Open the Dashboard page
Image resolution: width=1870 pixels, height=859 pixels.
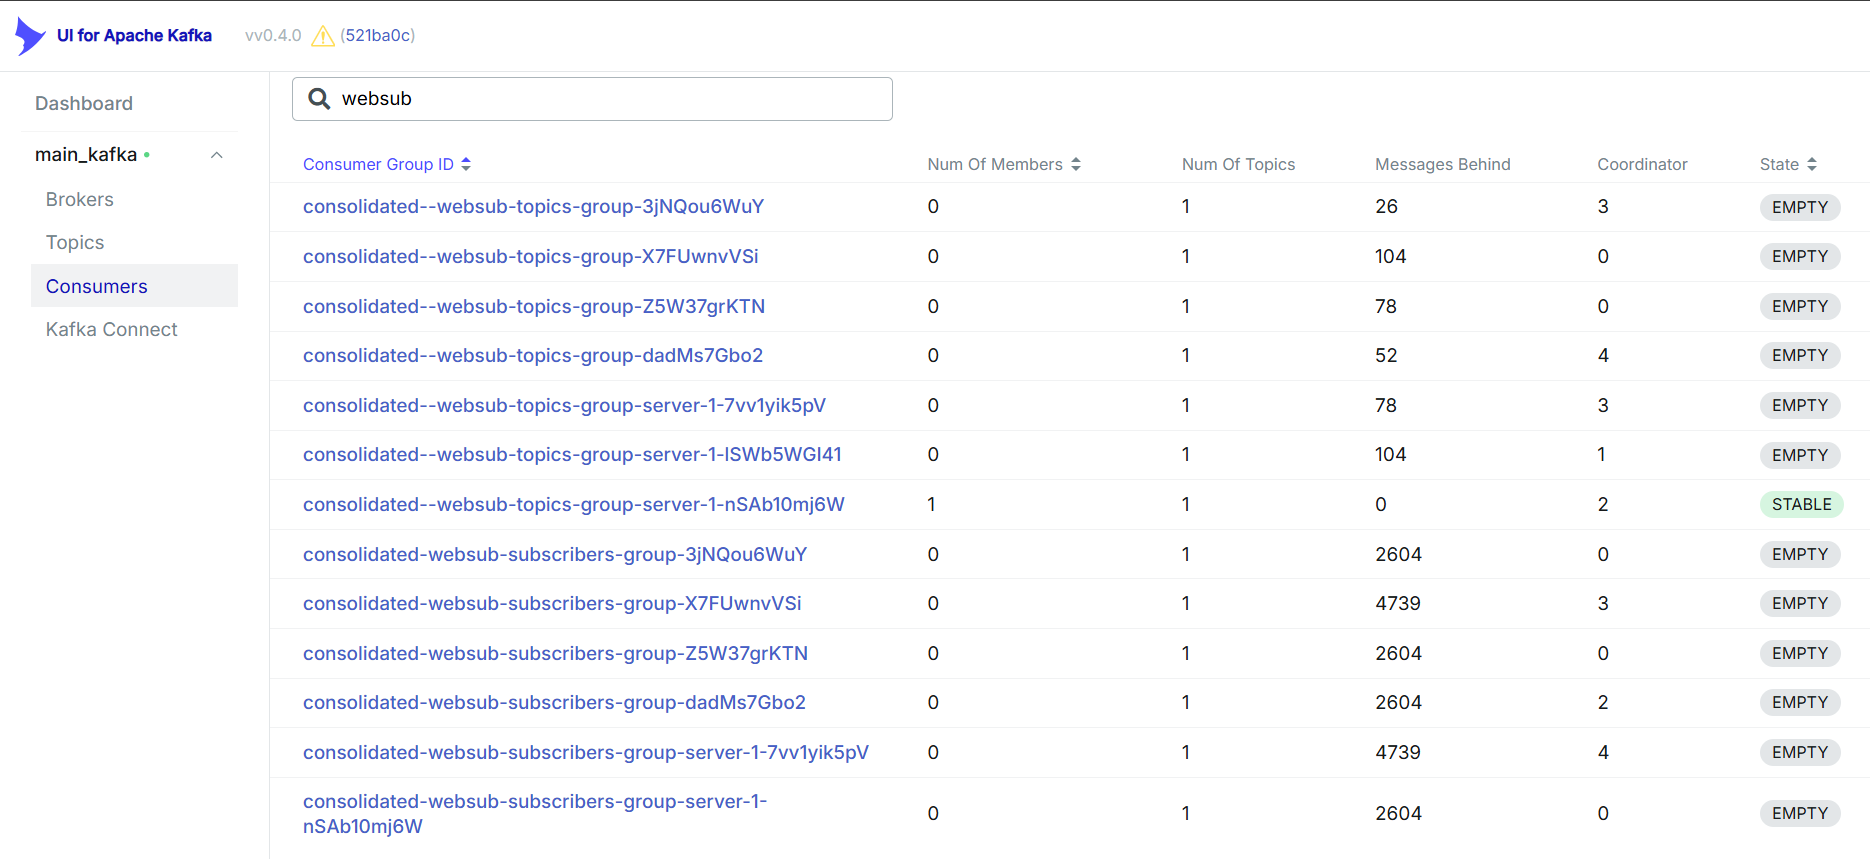click(x=84, y=103)
